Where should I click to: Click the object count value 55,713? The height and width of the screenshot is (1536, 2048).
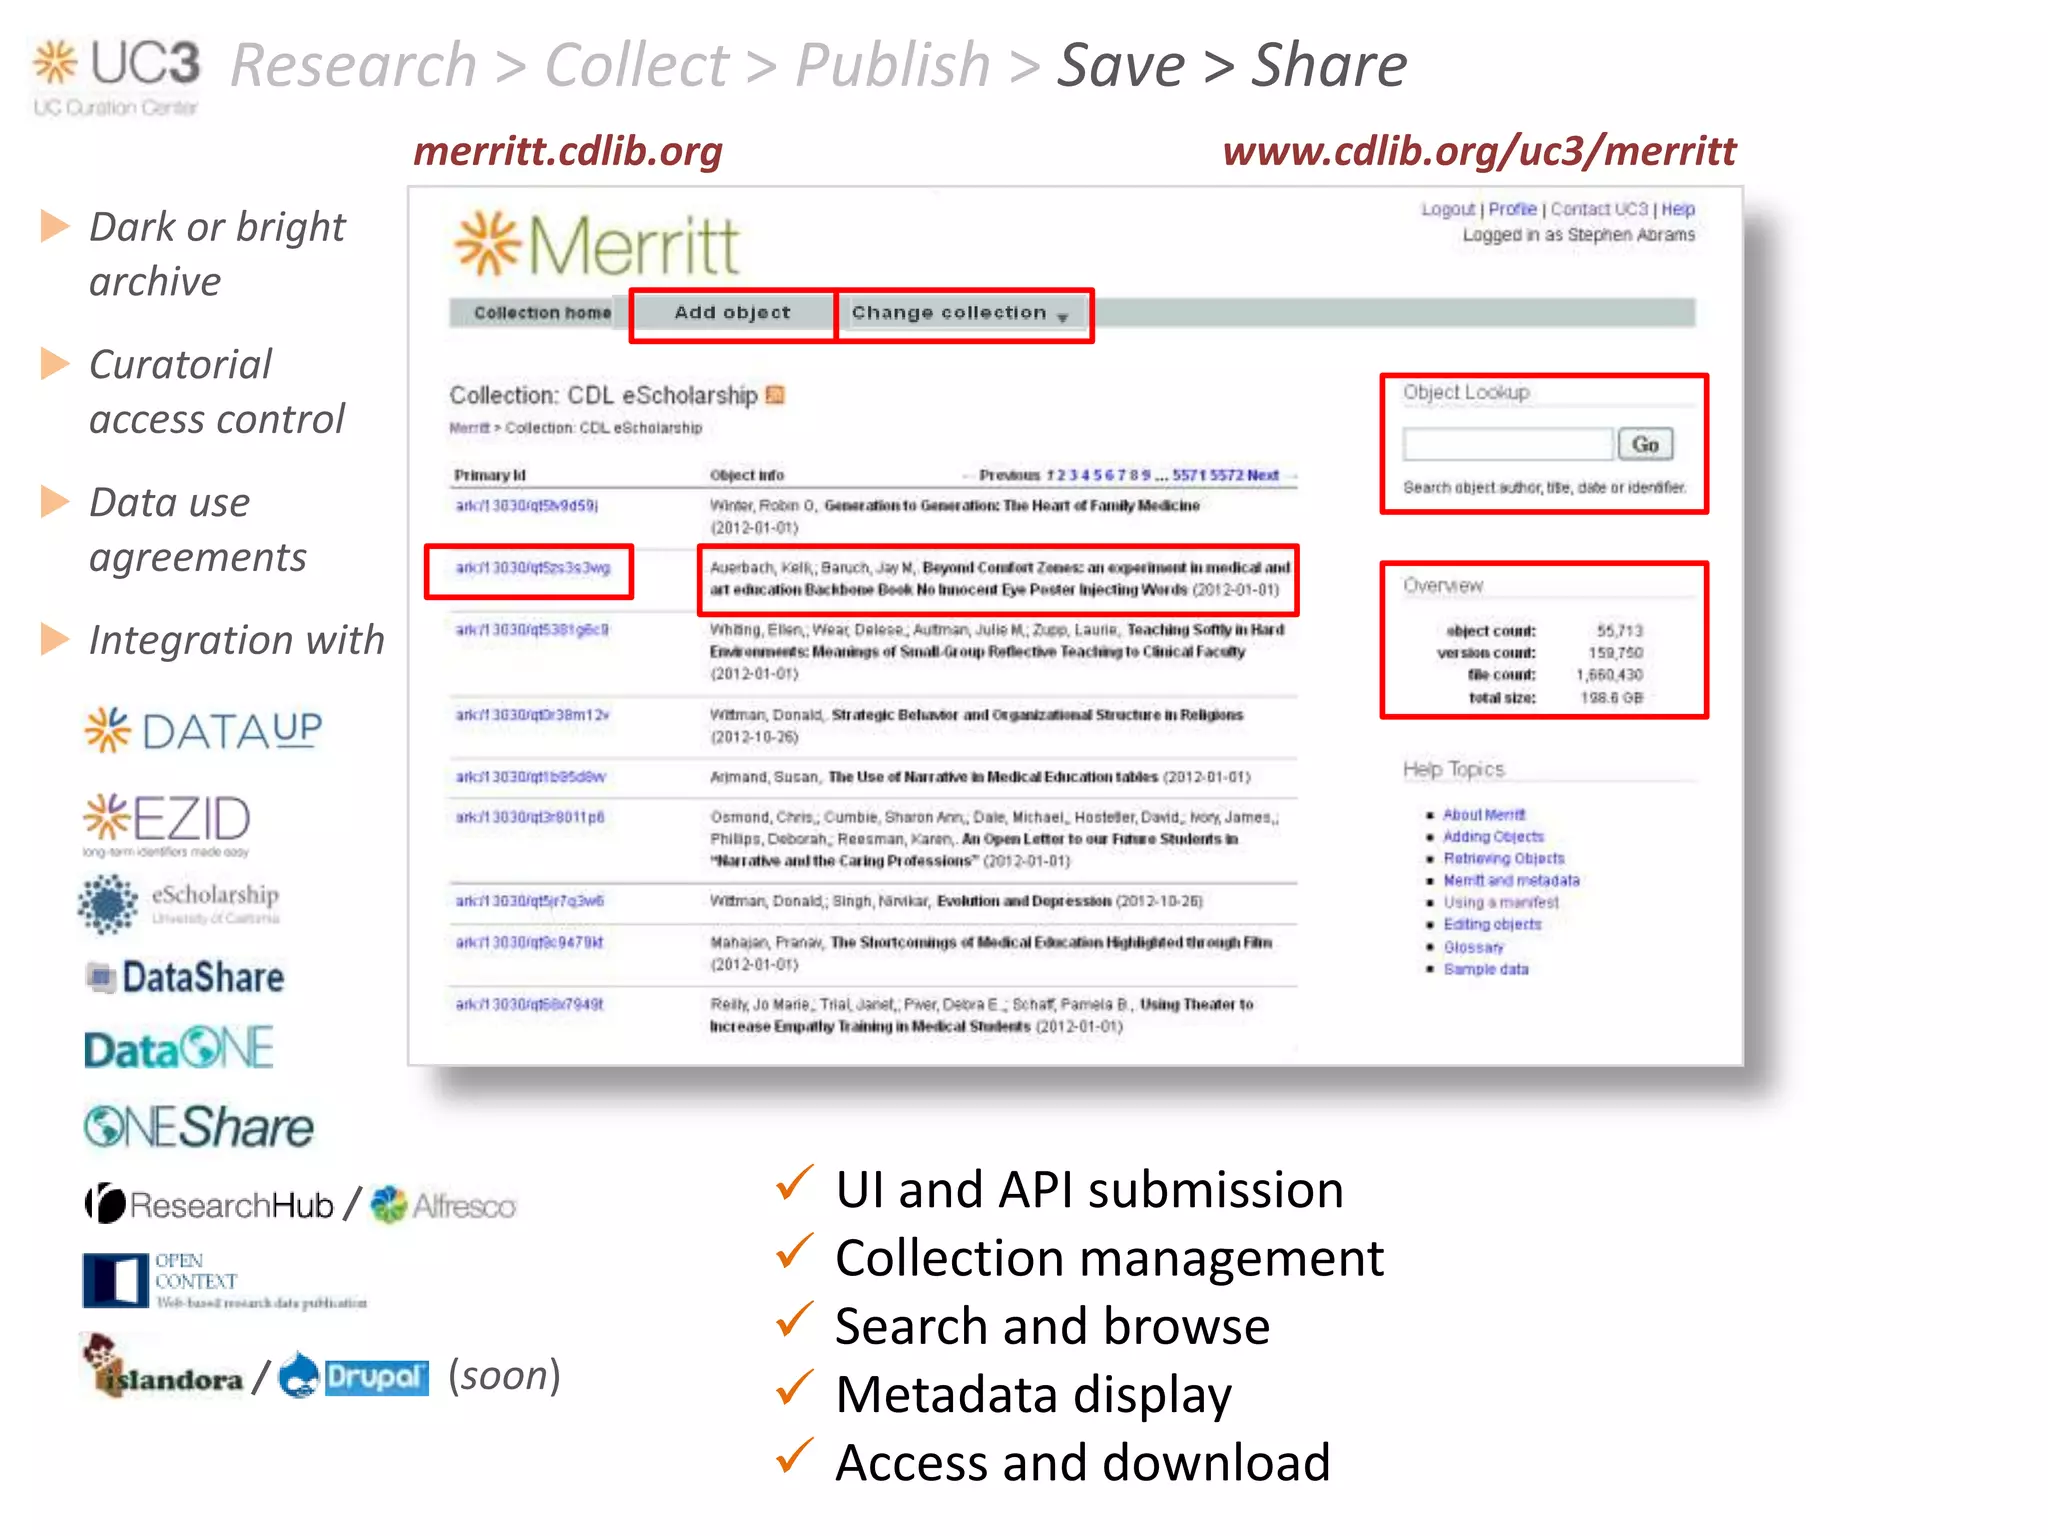[1619, 631]
